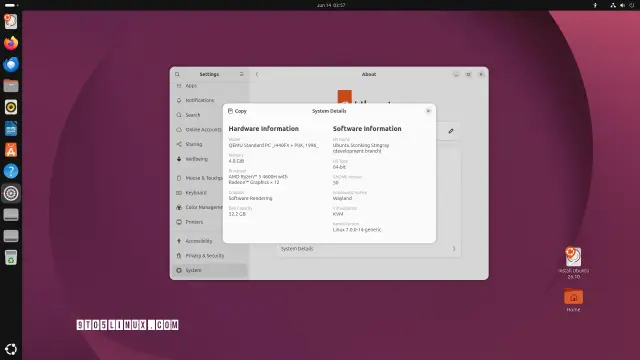
Task: Click the network icon in top bar
Action: click(613, 5)
